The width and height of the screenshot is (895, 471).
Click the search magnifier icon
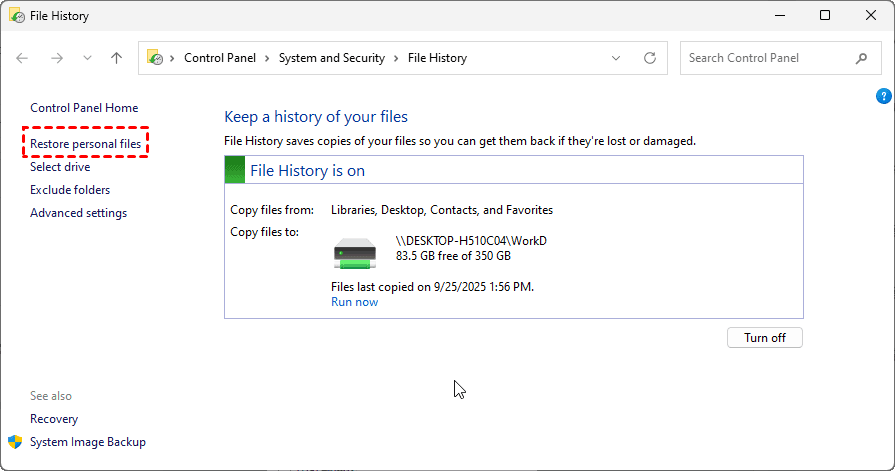coord(861,58)
